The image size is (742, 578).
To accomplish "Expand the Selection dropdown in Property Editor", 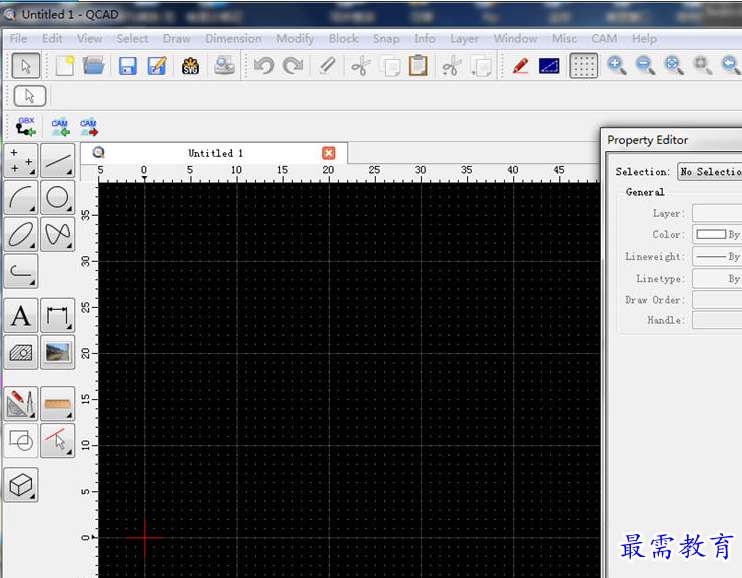I will point(710,171).
